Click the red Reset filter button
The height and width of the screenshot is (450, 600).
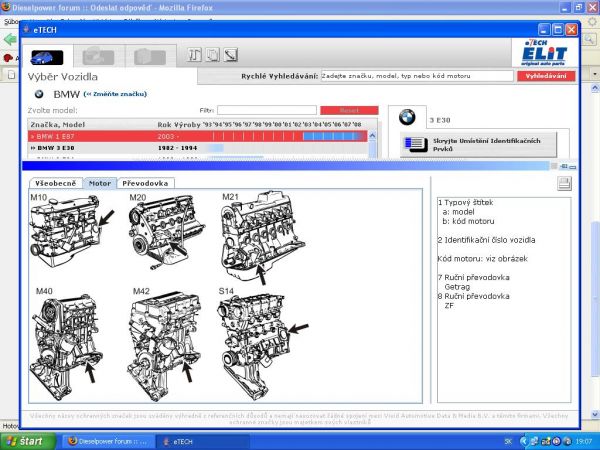(349, 110)
